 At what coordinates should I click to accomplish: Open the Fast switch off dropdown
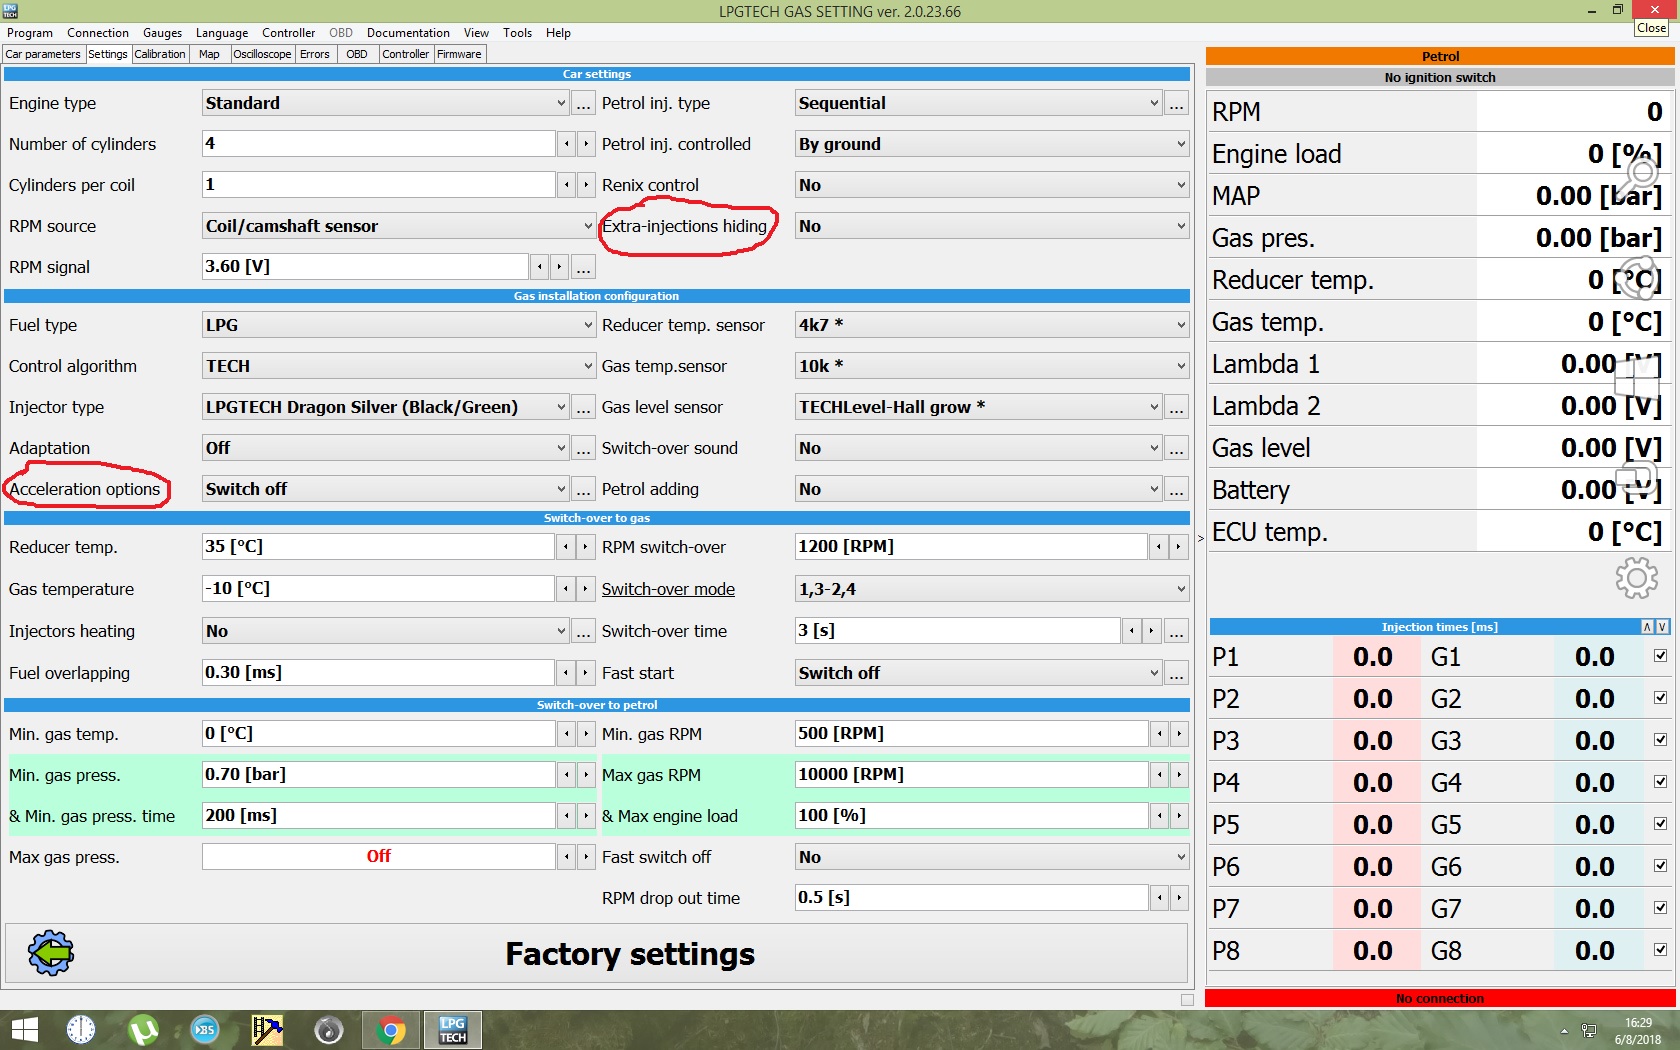pyautogui.click(x=992, y=857)
